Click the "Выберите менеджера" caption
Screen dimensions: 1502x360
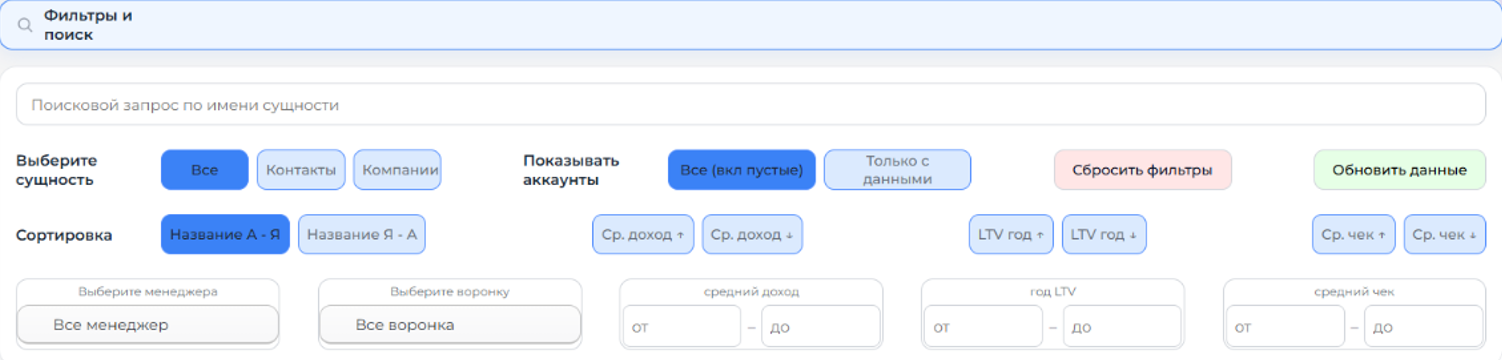point(148,292)
